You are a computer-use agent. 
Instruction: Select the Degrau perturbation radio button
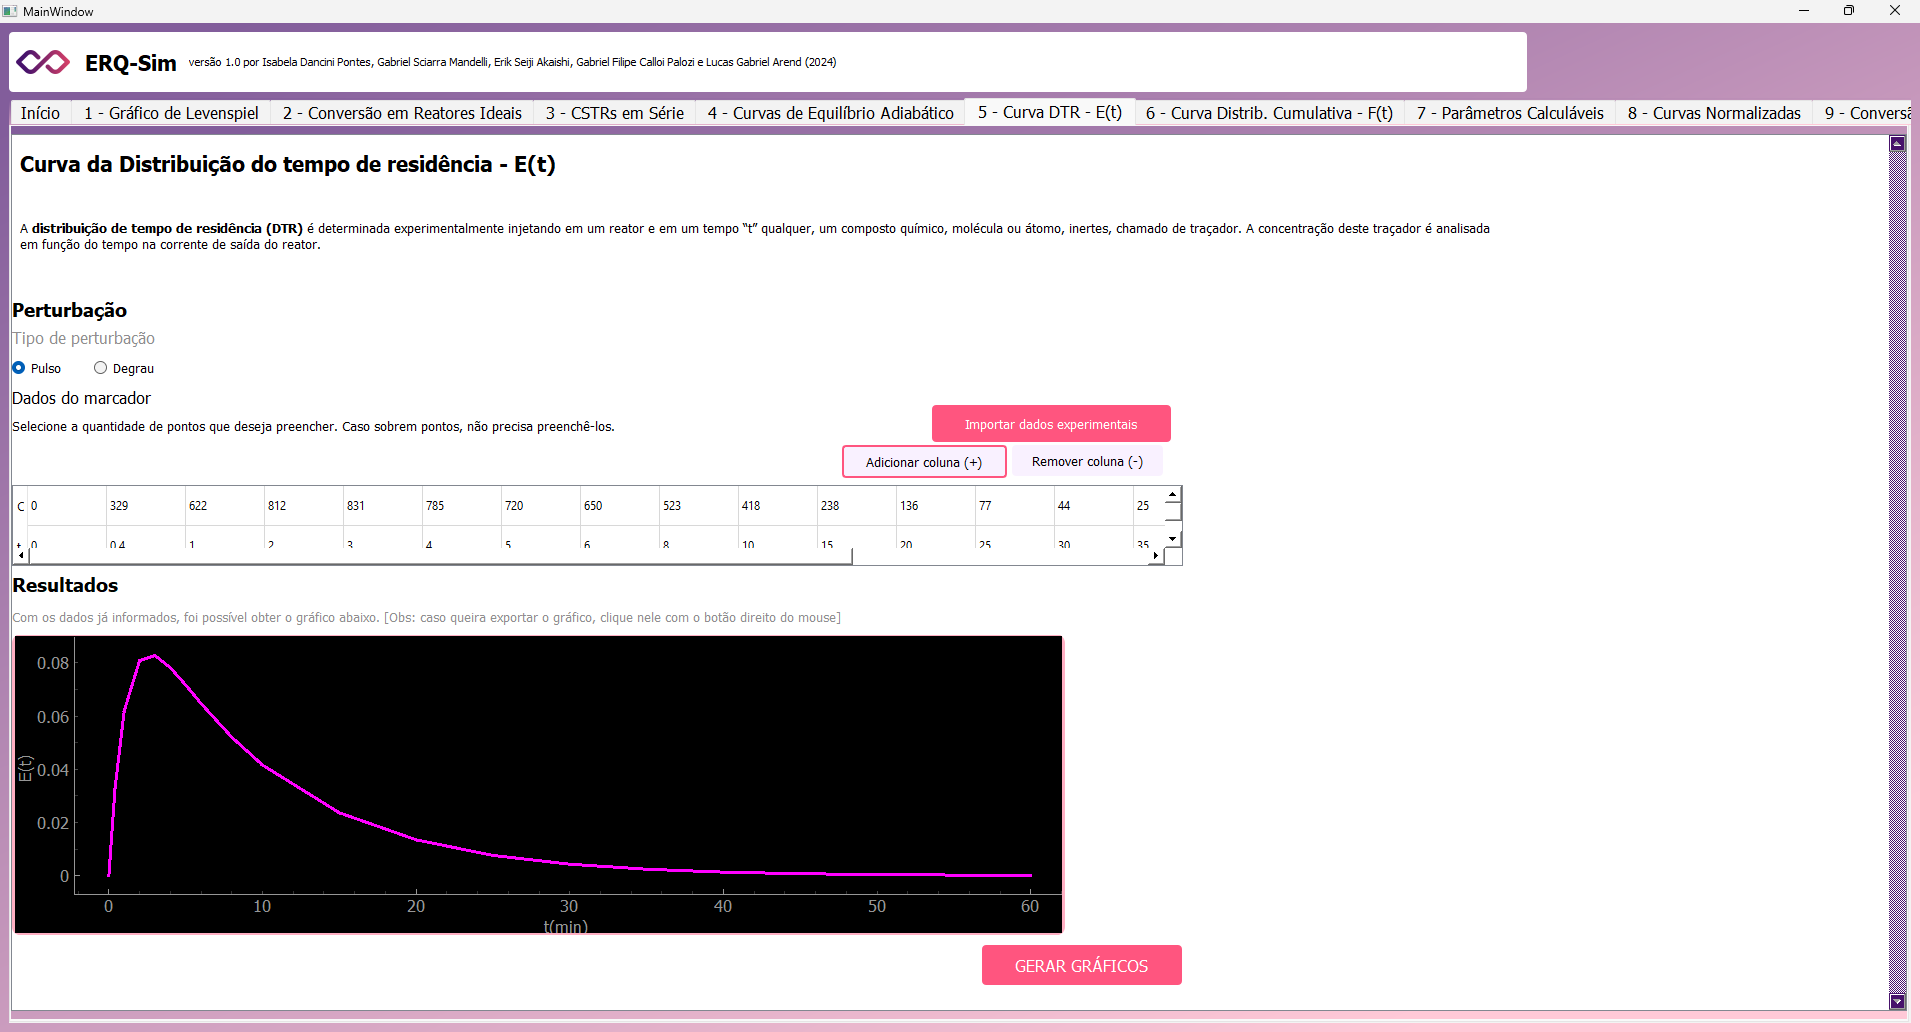tap(100, 368)
